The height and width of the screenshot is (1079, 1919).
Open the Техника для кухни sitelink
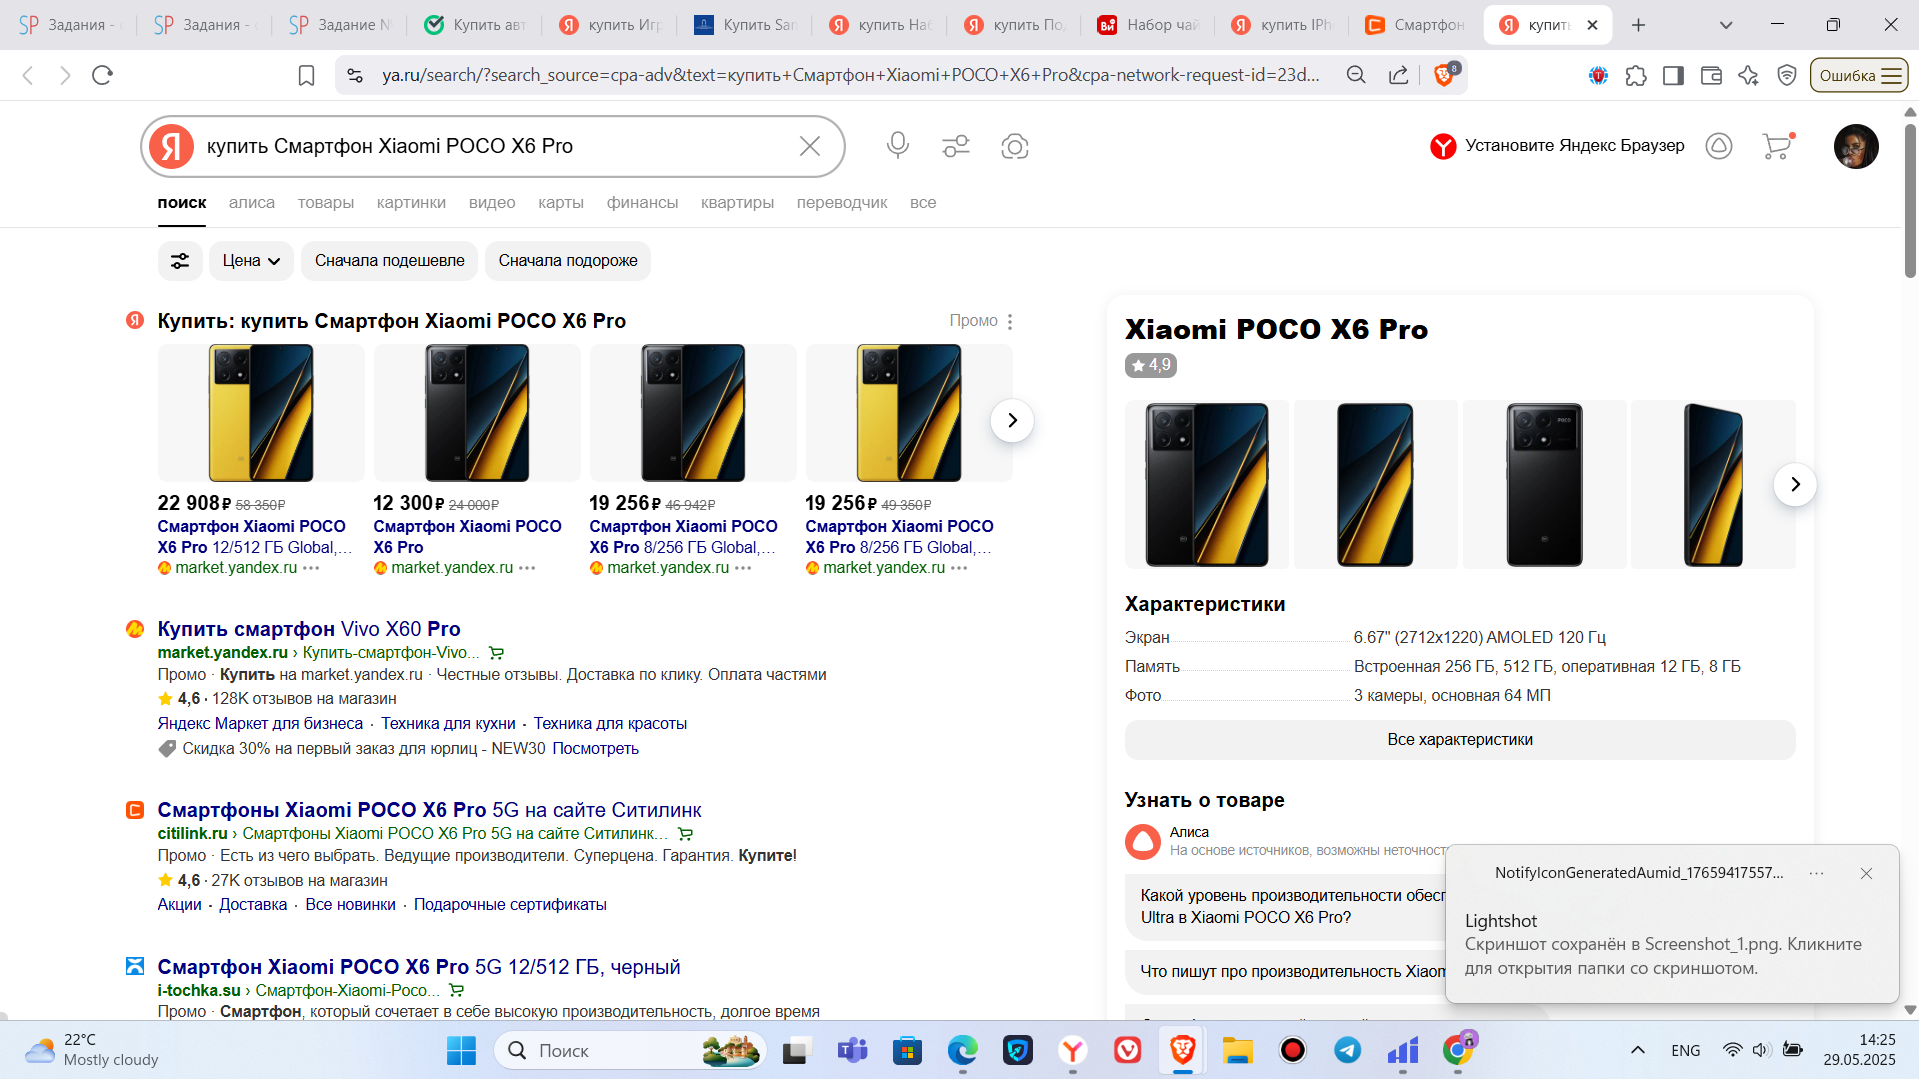[448, 723]
